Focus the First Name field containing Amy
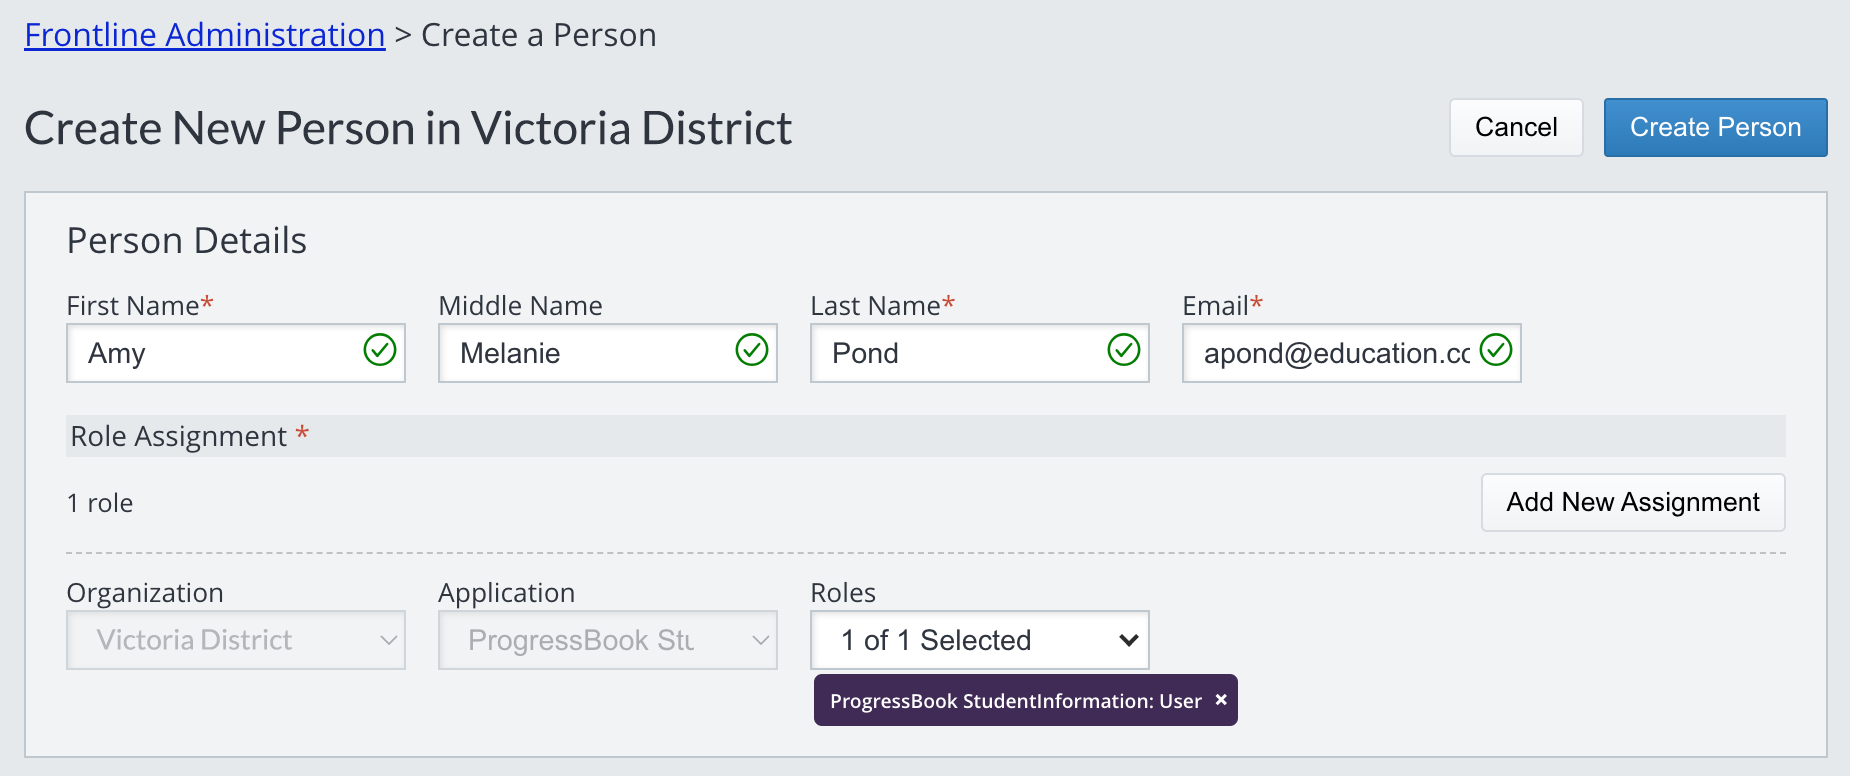This screenshot has height=776, width=1850. 236,353
